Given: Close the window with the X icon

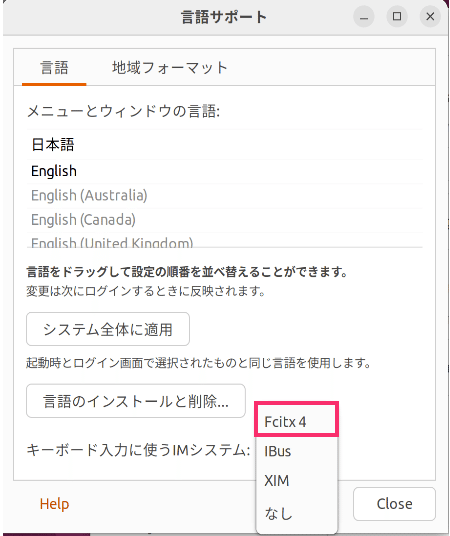Looking at the screenshot, I should point(430,16).
